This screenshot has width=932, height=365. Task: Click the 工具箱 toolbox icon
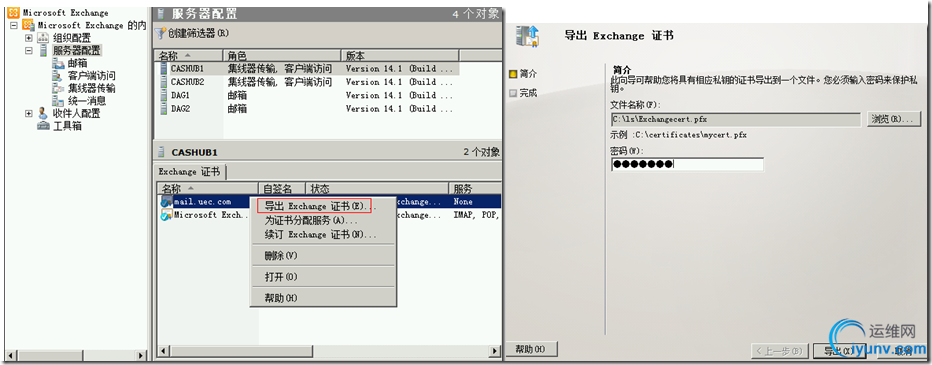pos(43,125)
